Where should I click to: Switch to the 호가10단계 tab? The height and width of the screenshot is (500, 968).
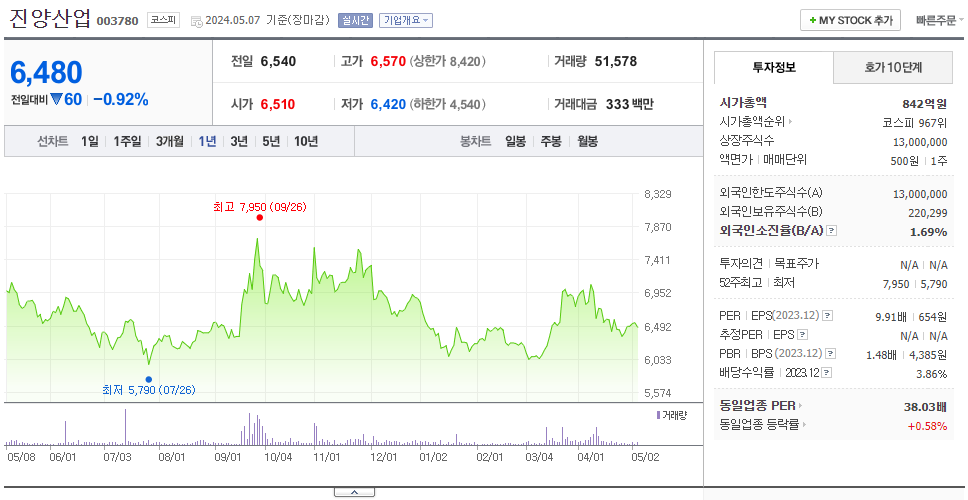tap(893, 68)
